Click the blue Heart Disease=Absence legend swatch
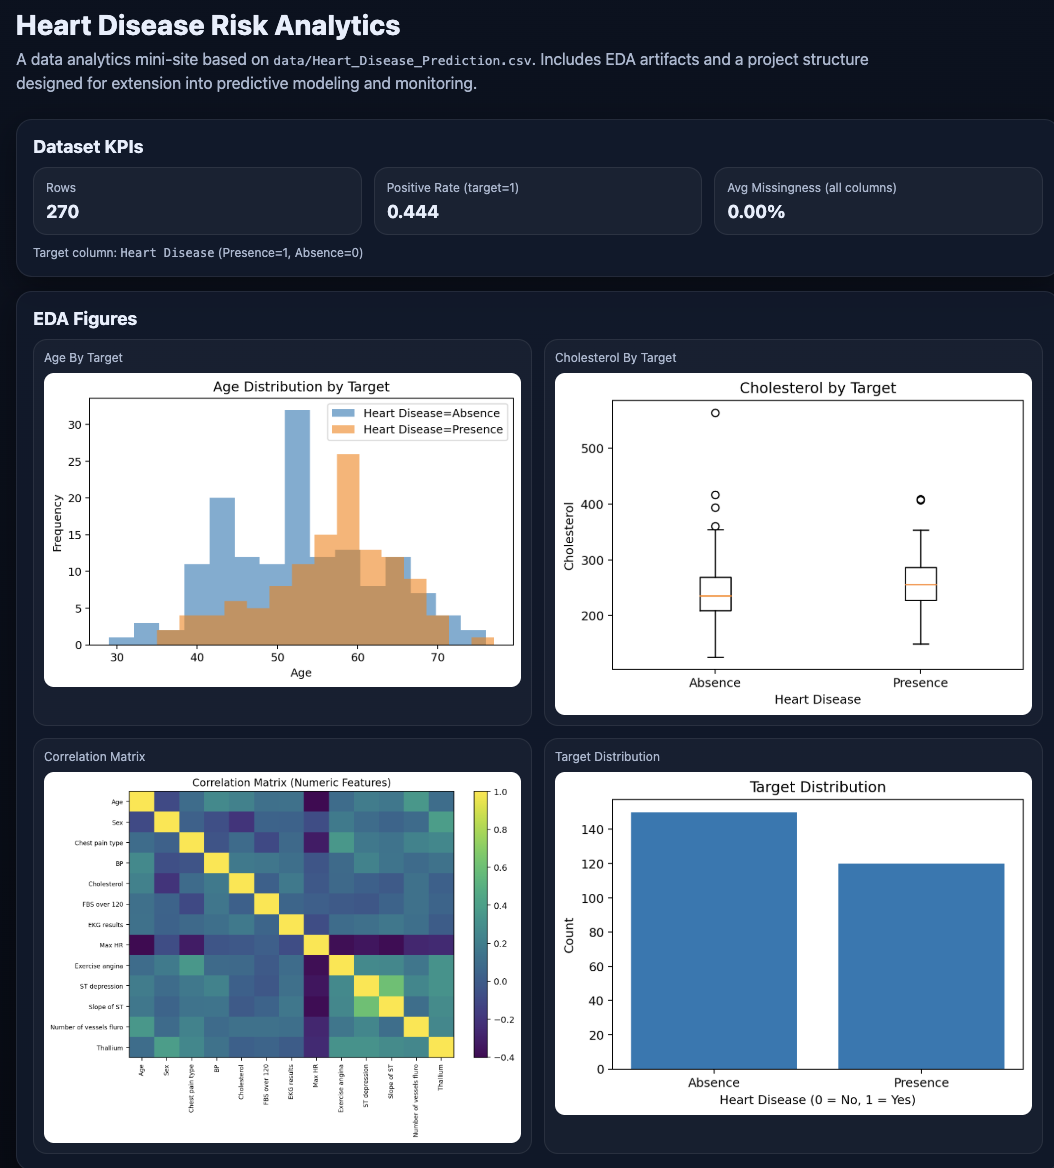 pos(344,413)
